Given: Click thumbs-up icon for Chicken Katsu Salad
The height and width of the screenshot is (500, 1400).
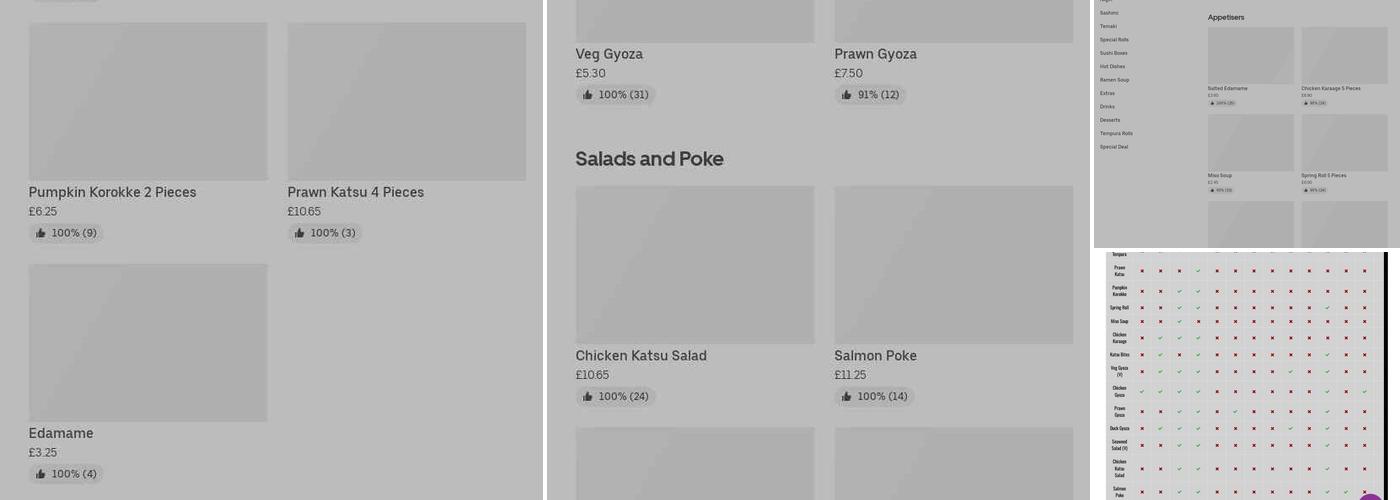Looking at the screenshot, I should coord(587,397).
